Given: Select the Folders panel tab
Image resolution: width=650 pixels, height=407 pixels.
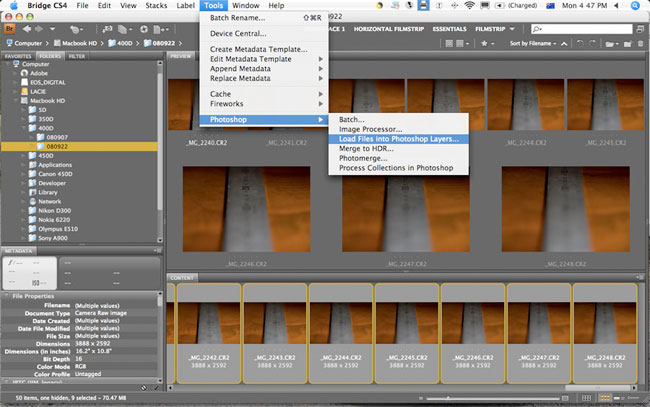Looking at the screenshot, I should [50, 56].
